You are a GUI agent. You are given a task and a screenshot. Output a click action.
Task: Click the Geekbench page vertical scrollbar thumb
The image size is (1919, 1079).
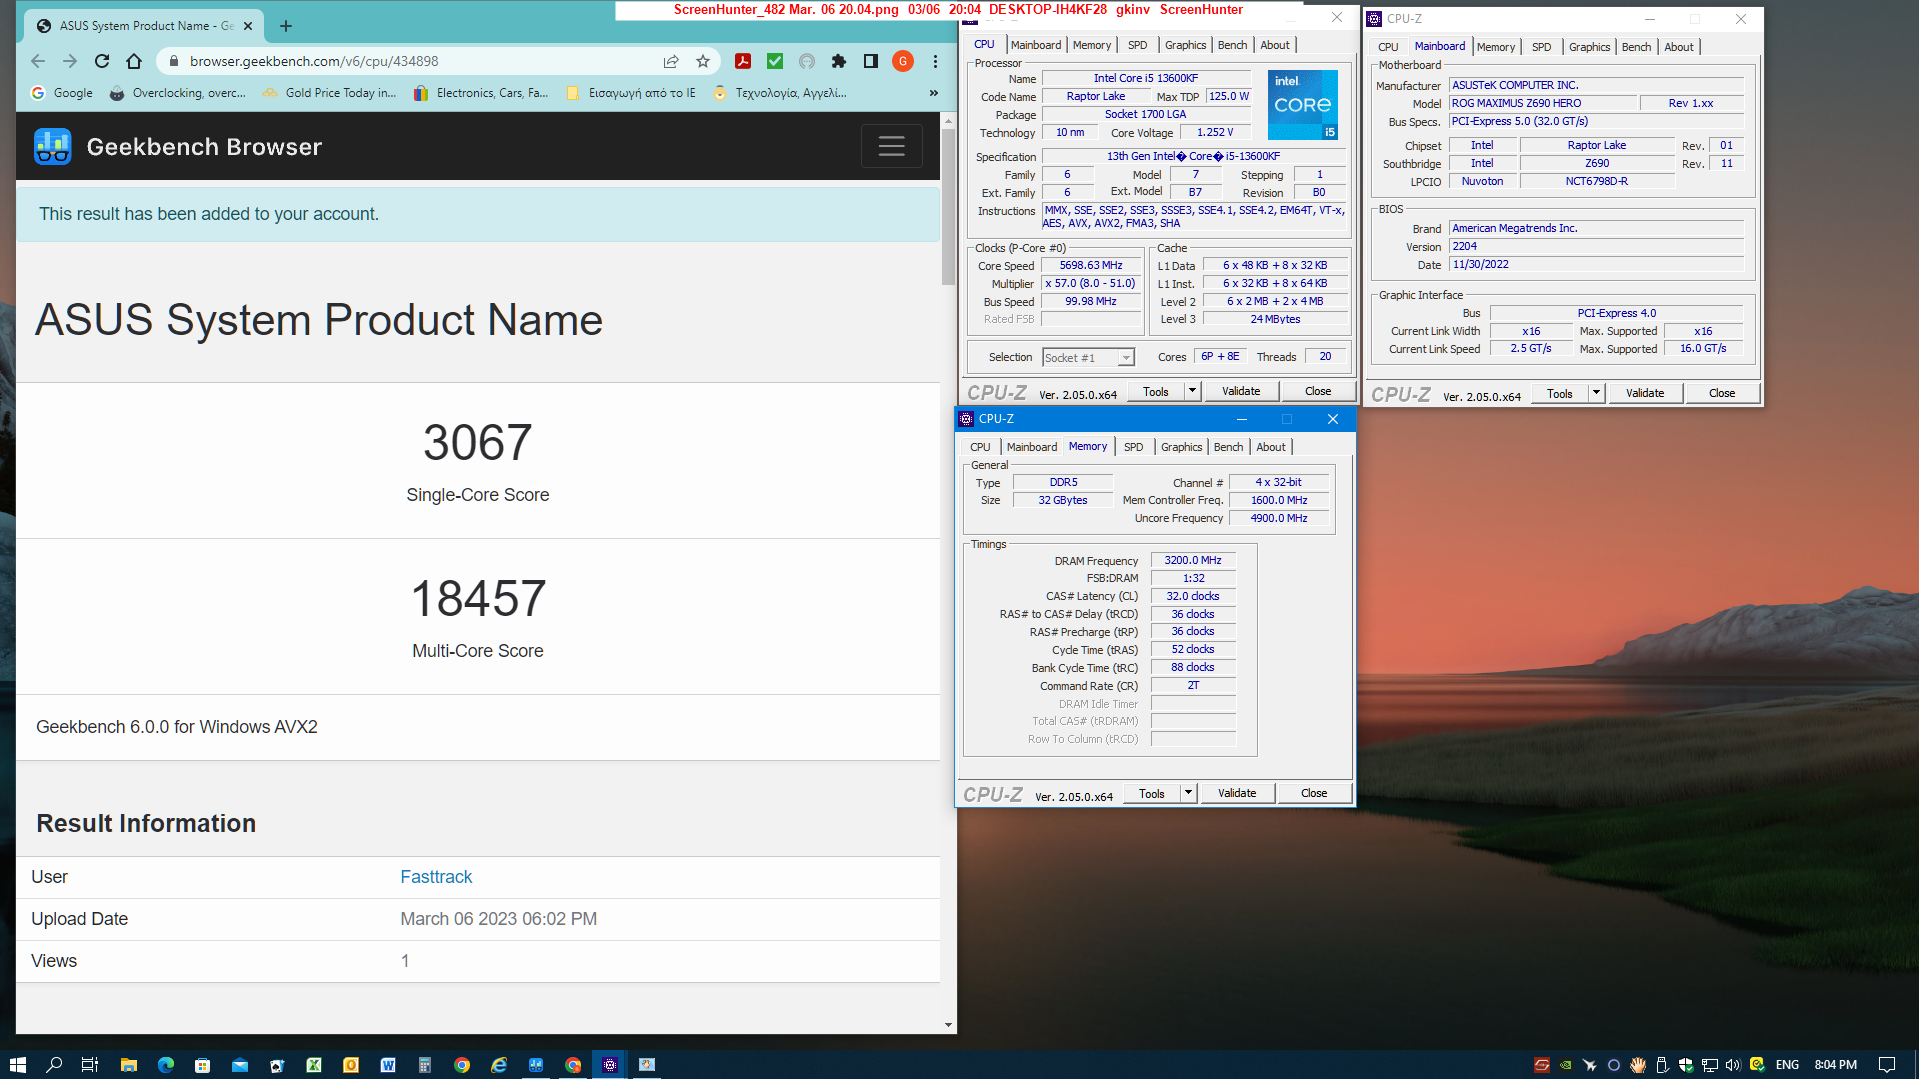[948, 207]
